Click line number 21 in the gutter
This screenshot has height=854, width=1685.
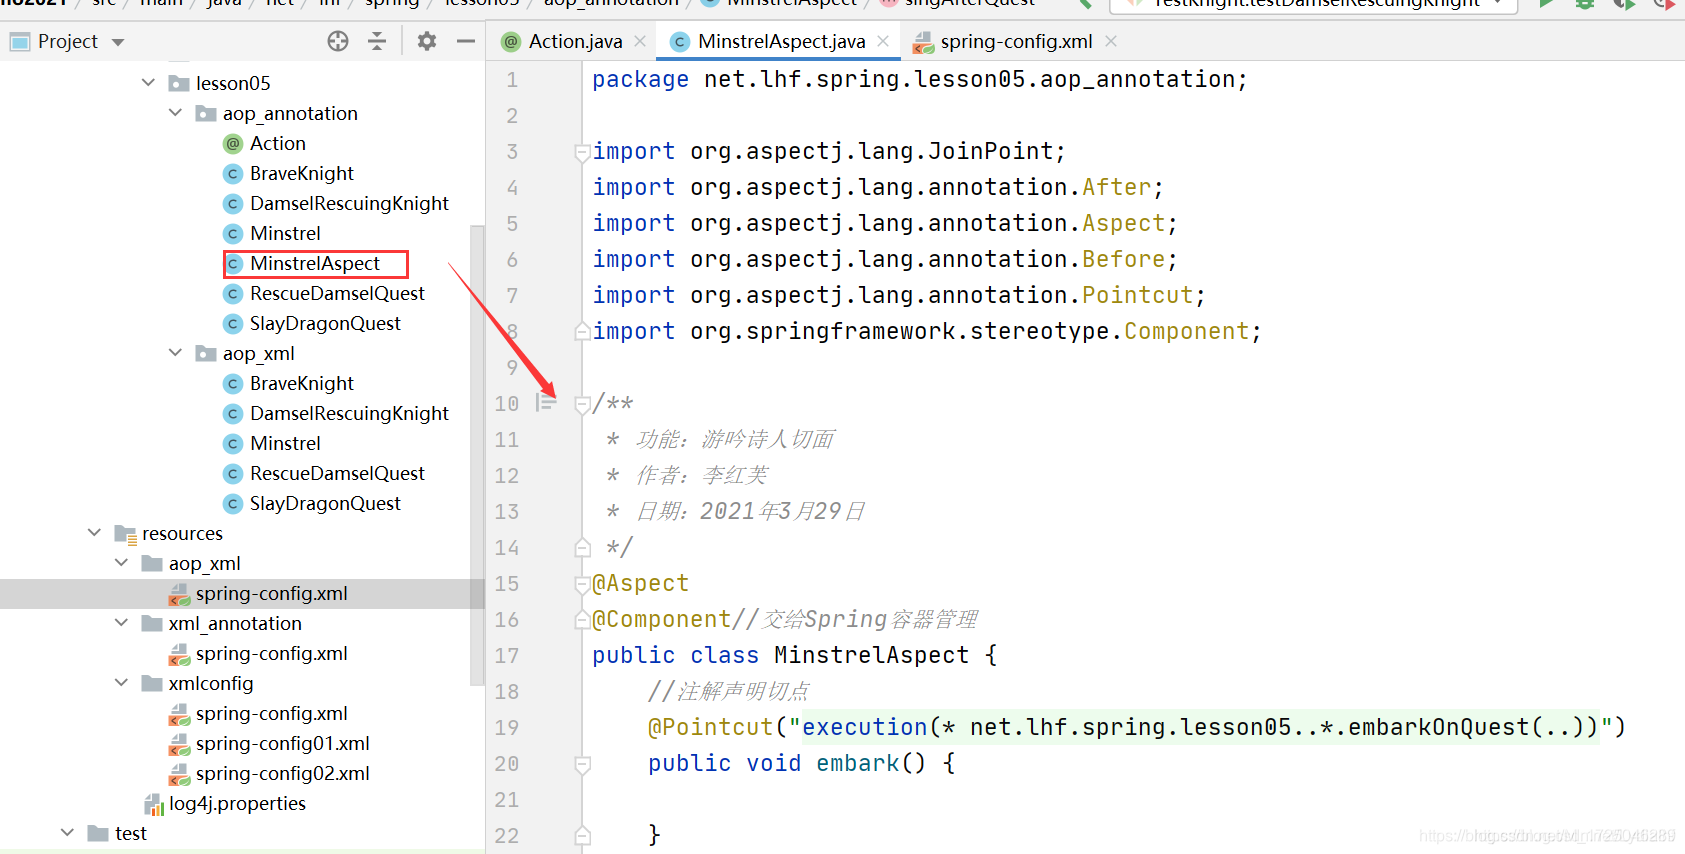tap(507, 799)
